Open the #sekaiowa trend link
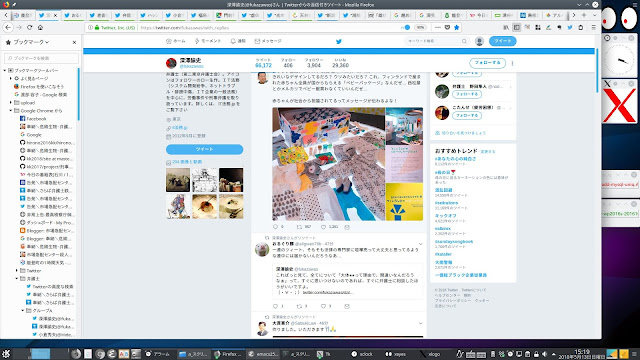Viewport: 640px width, 360px height. pyautogui.click(x=446, y=203)
